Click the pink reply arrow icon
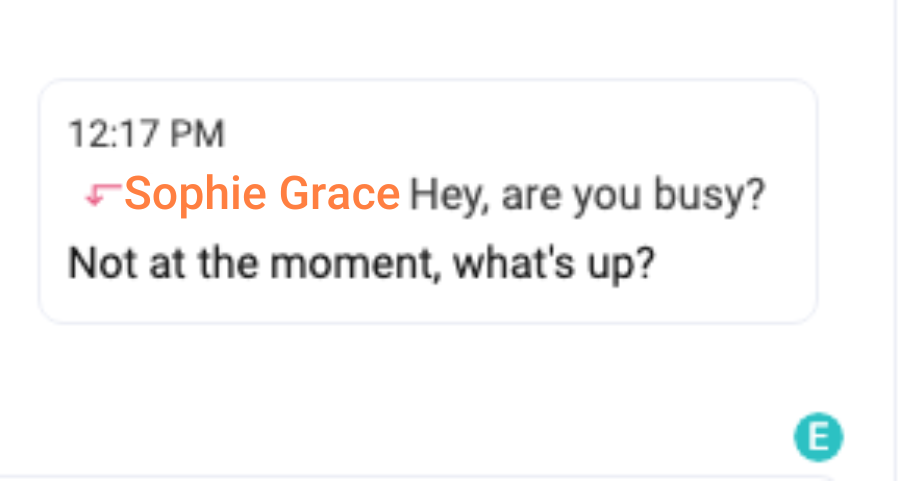This screenshot has width=900, height=481. [x=103, y=194]
